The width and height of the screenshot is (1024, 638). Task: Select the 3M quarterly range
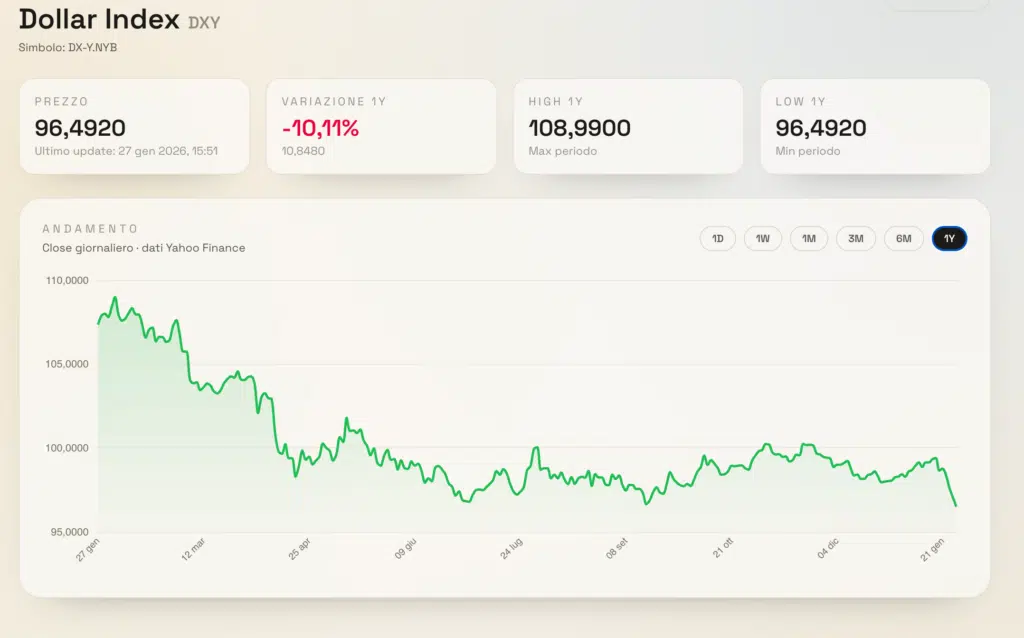click(856, 238)
